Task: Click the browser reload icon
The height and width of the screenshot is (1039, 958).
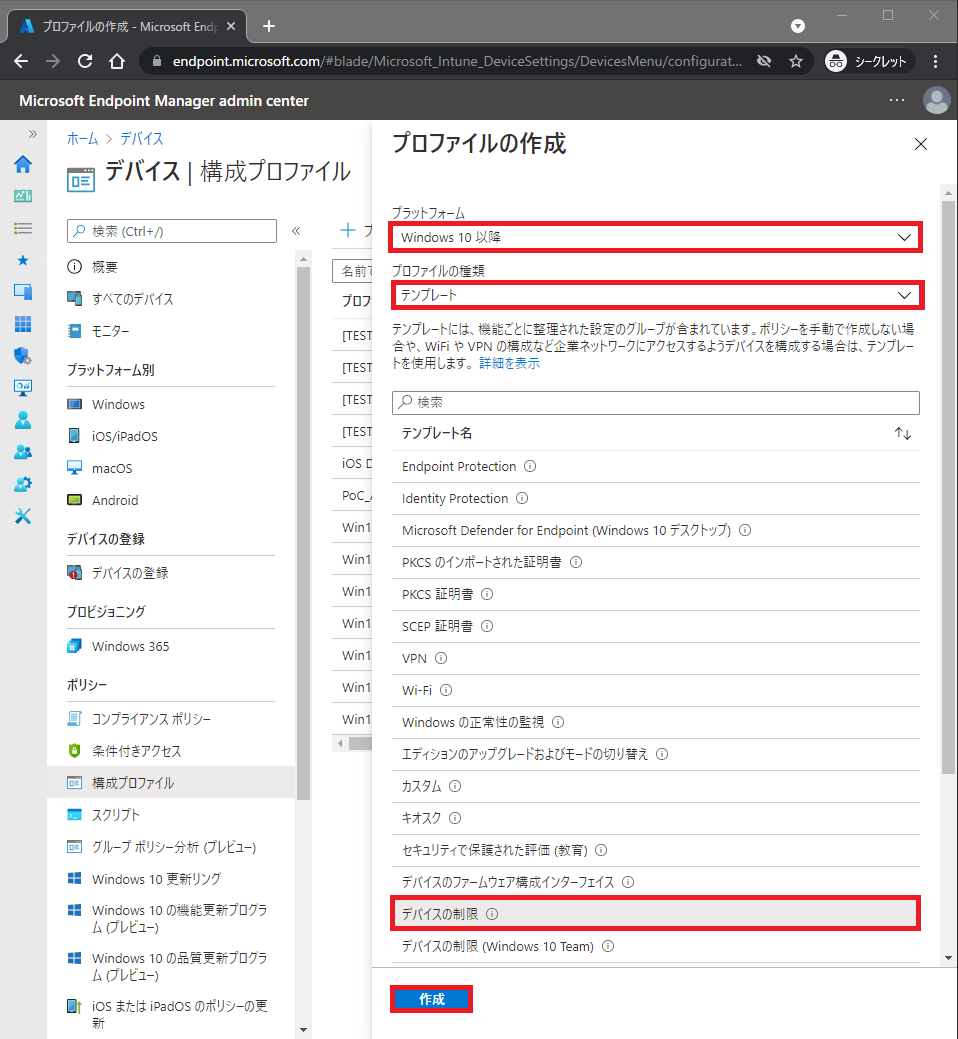Action: pos(85,62)
